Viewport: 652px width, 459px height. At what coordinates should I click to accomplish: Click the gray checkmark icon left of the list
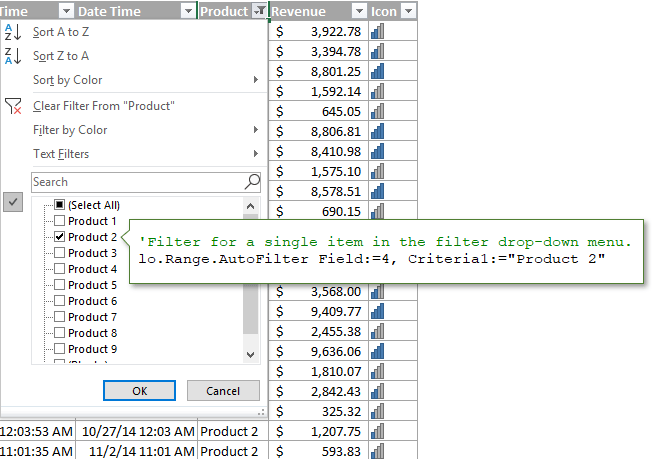(13, 202)
